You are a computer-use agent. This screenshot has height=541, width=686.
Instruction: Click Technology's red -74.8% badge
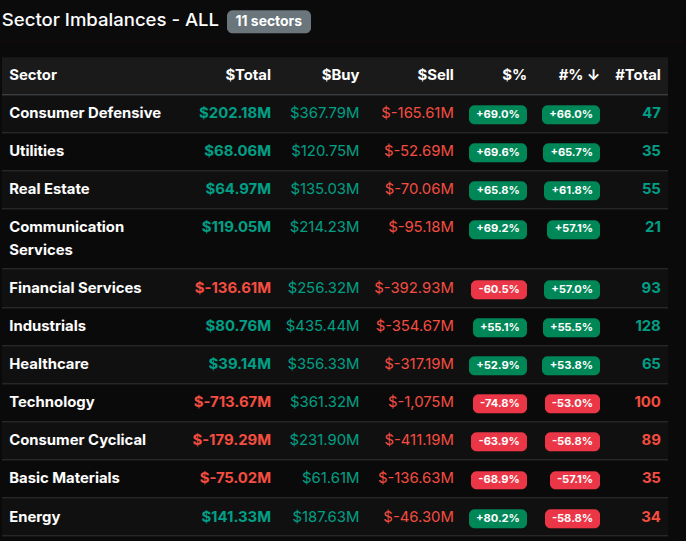[x=498, y=403]
